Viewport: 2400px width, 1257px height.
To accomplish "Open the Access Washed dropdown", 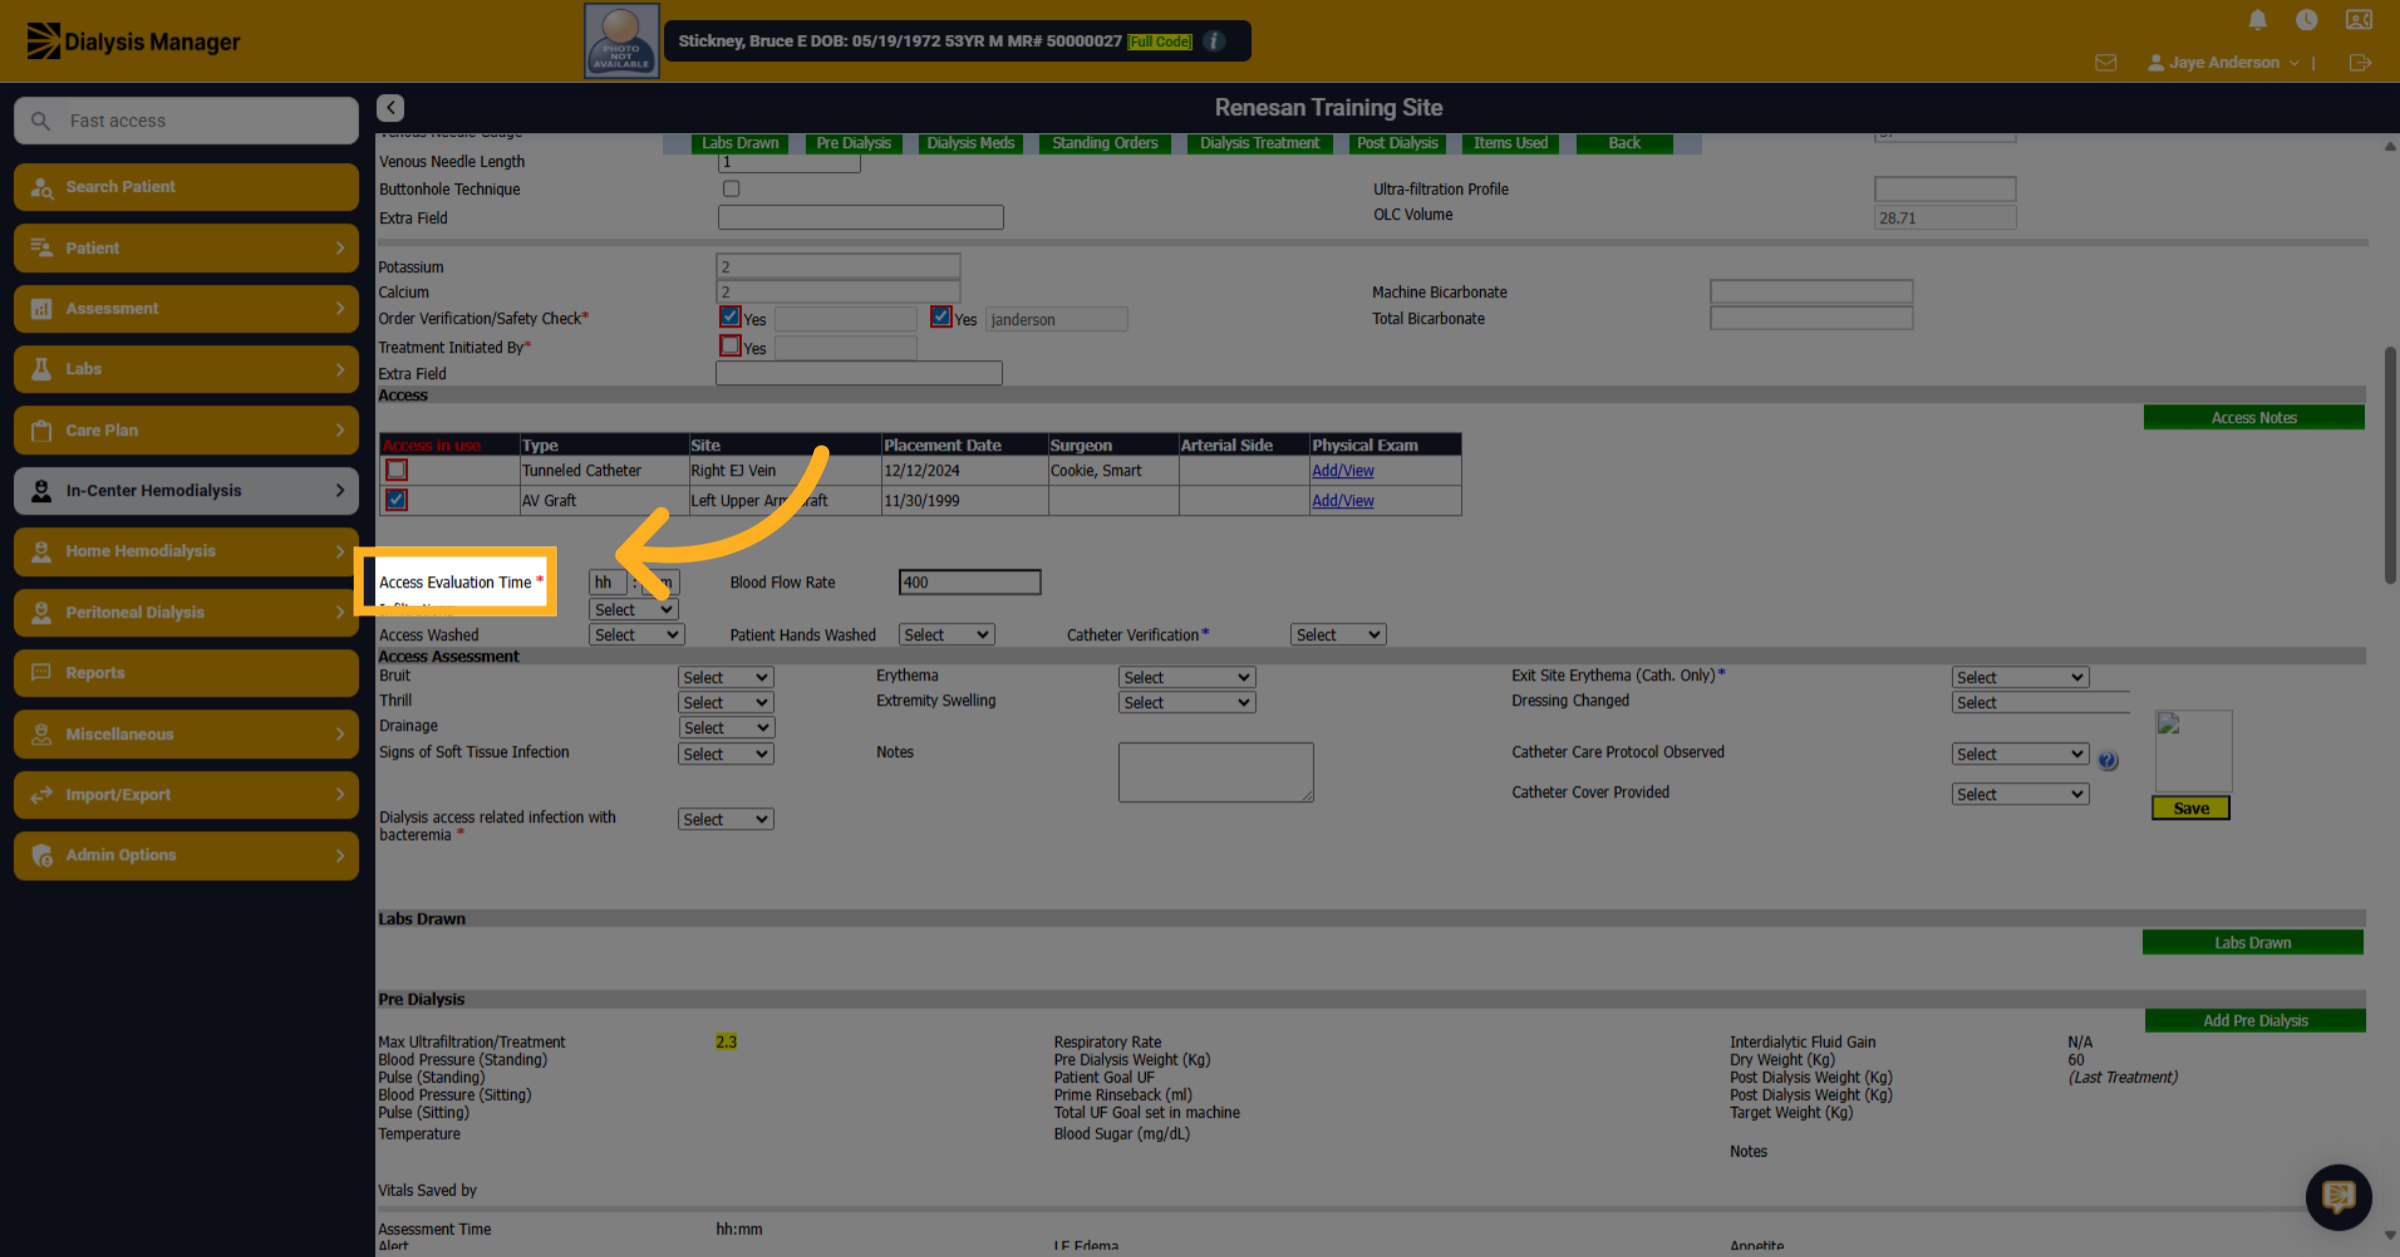I will 636,635.
